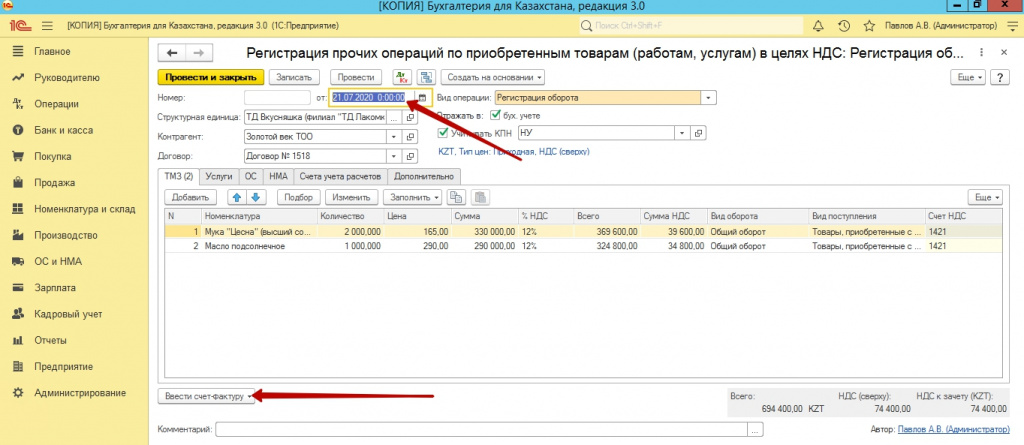Click Добавить row button
This screenshot has height=445, width=1024.
click(x=189, y=197)
